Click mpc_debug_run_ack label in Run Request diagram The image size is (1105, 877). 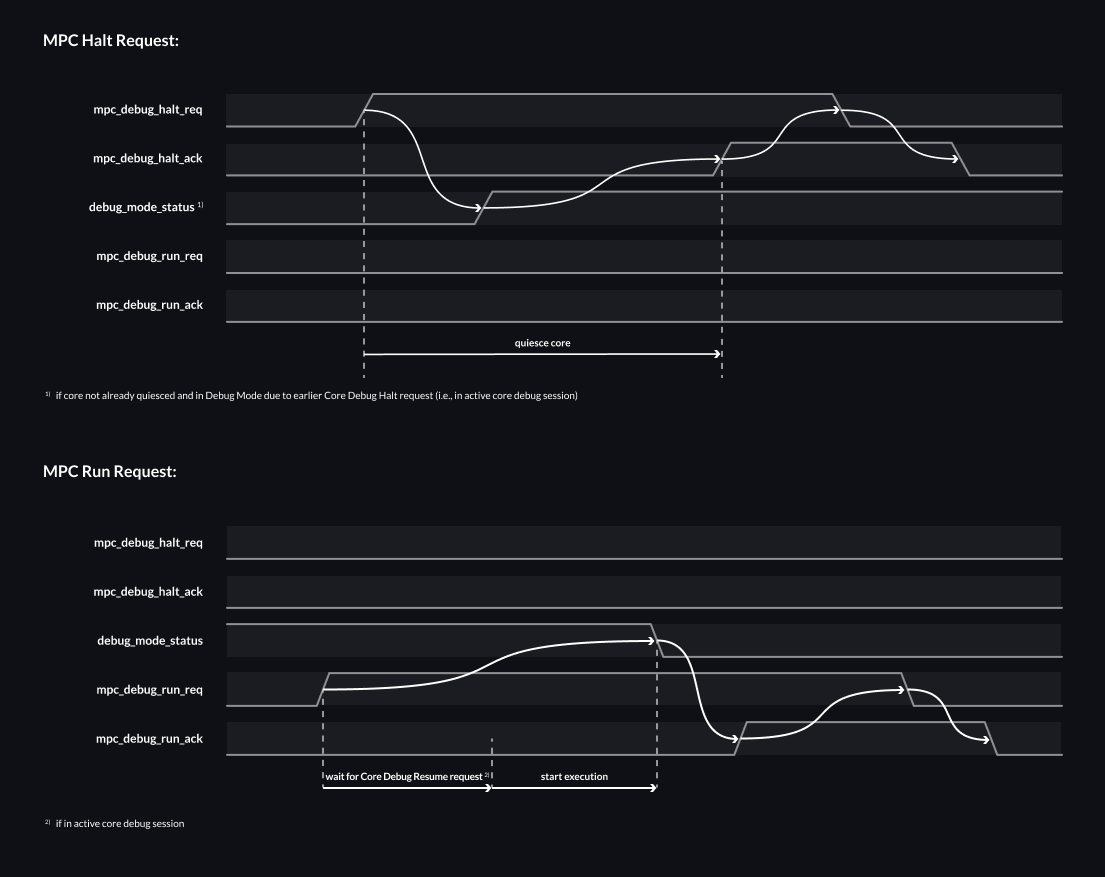pos(149,739)
